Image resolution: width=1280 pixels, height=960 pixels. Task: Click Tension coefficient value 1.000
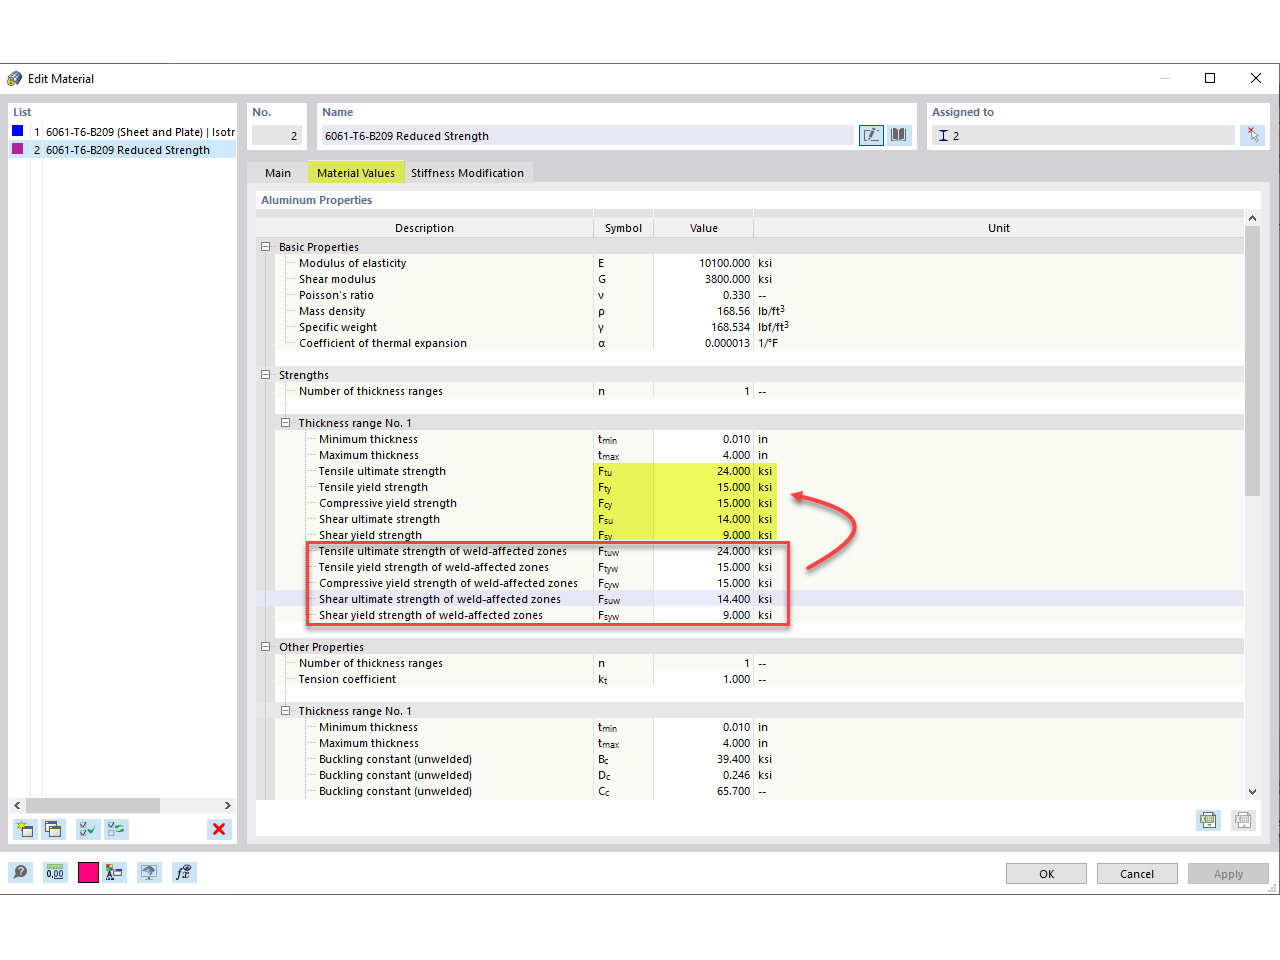click(704, 679)
